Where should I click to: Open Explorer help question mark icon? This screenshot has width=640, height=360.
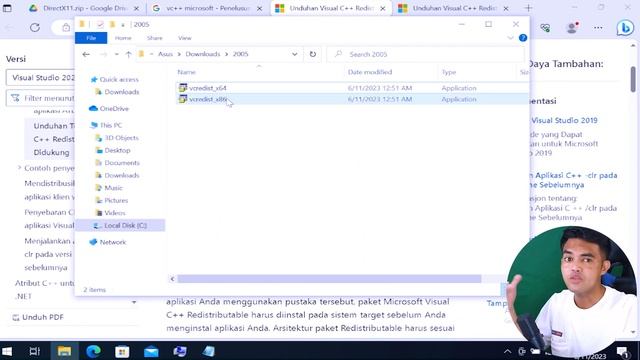(523, 38)
